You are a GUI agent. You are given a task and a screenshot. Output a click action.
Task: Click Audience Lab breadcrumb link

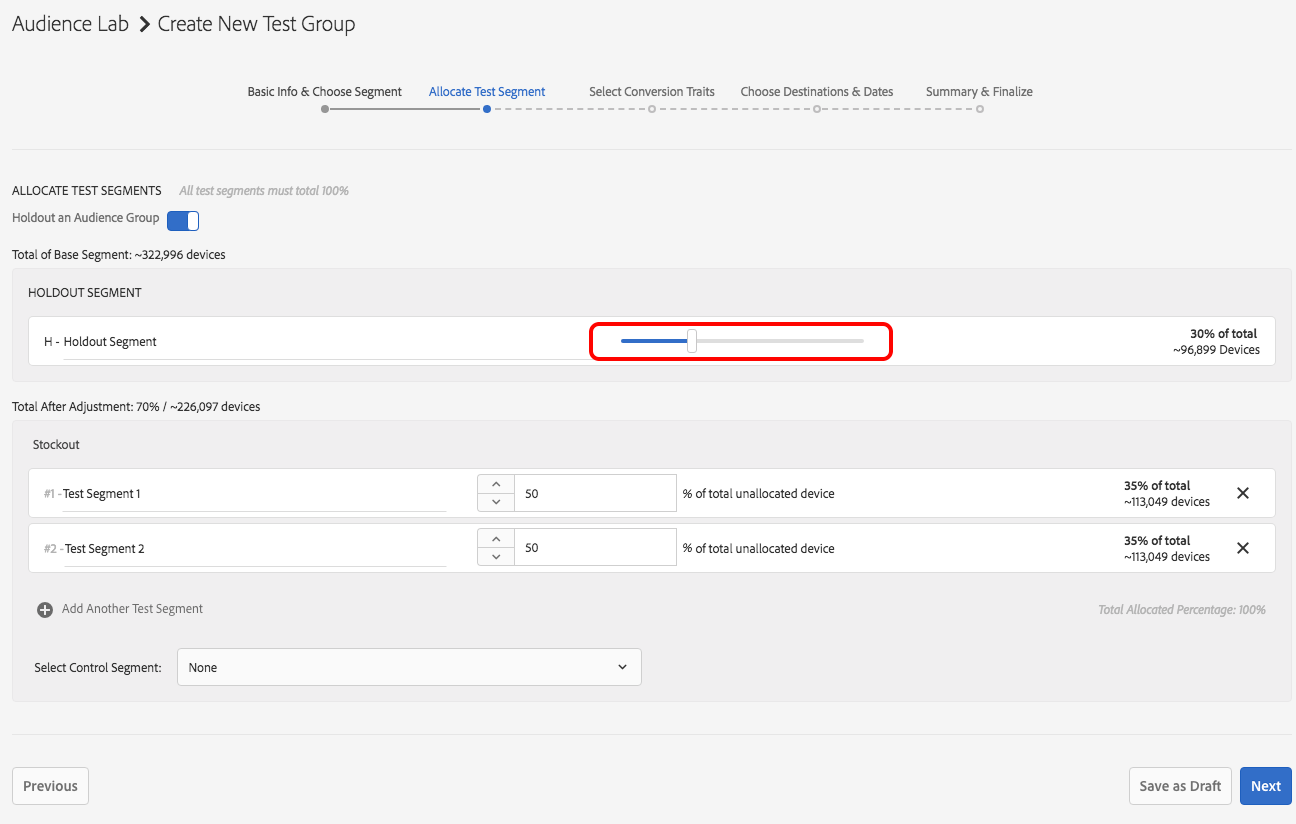[70, 24]
